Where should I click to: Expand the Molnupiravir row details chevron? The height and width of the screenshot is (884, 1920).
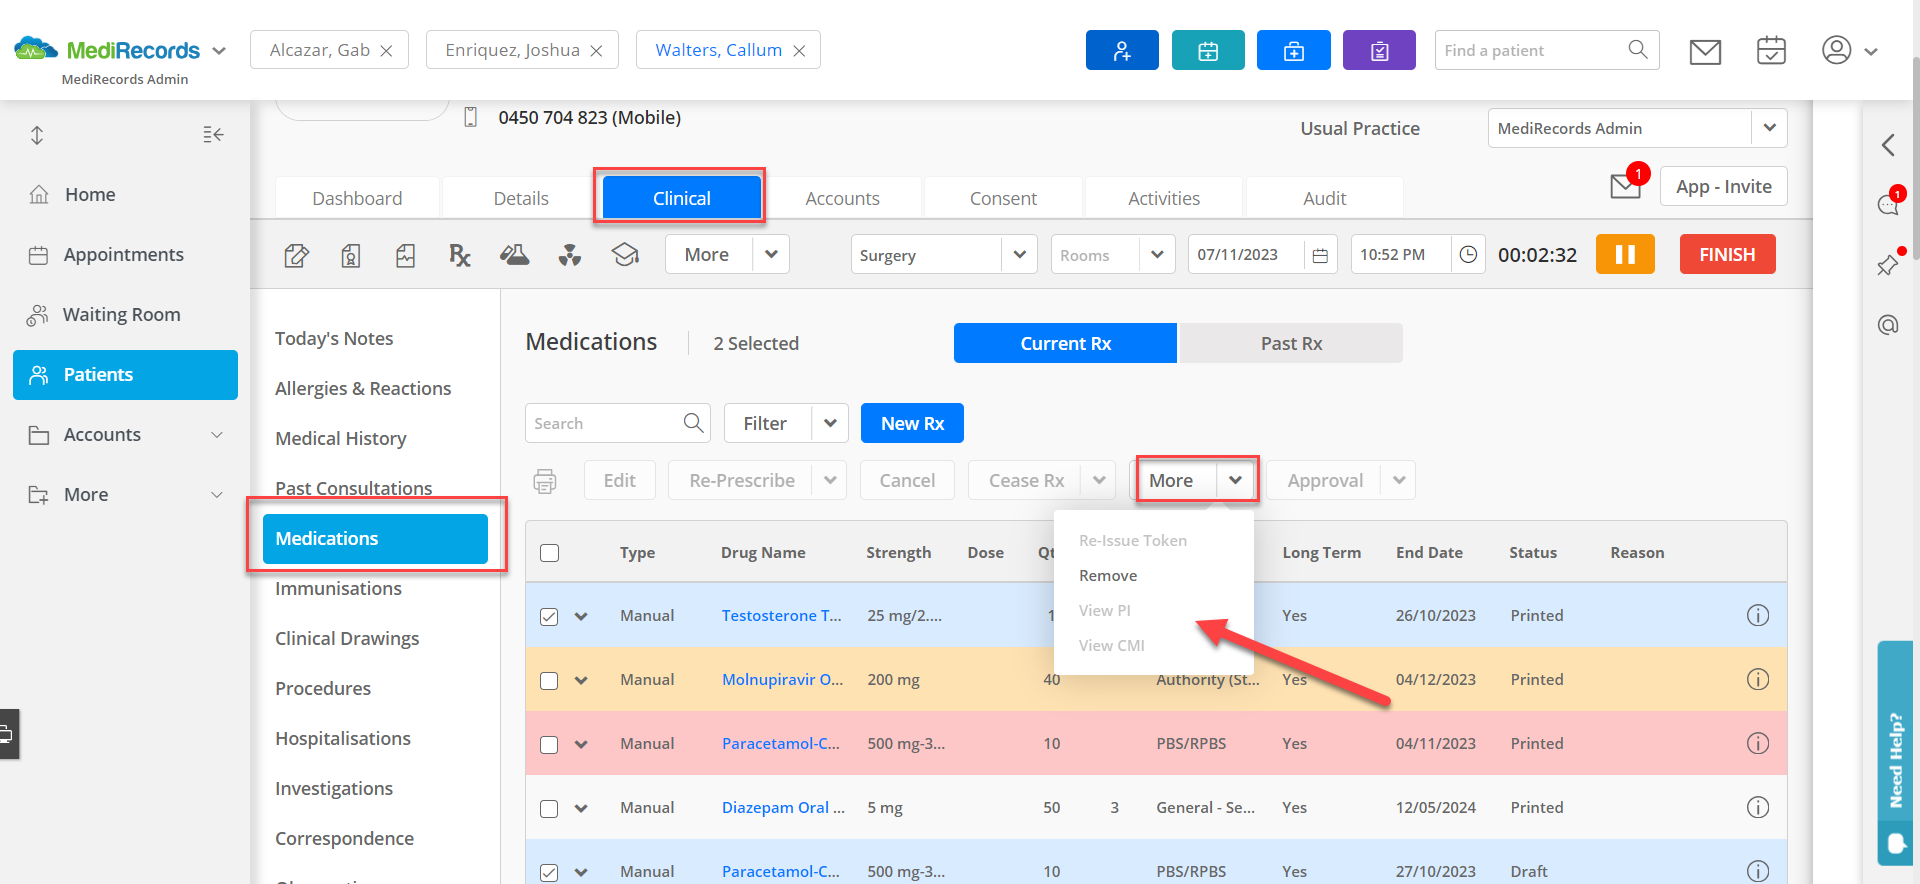tap(581, 680)
